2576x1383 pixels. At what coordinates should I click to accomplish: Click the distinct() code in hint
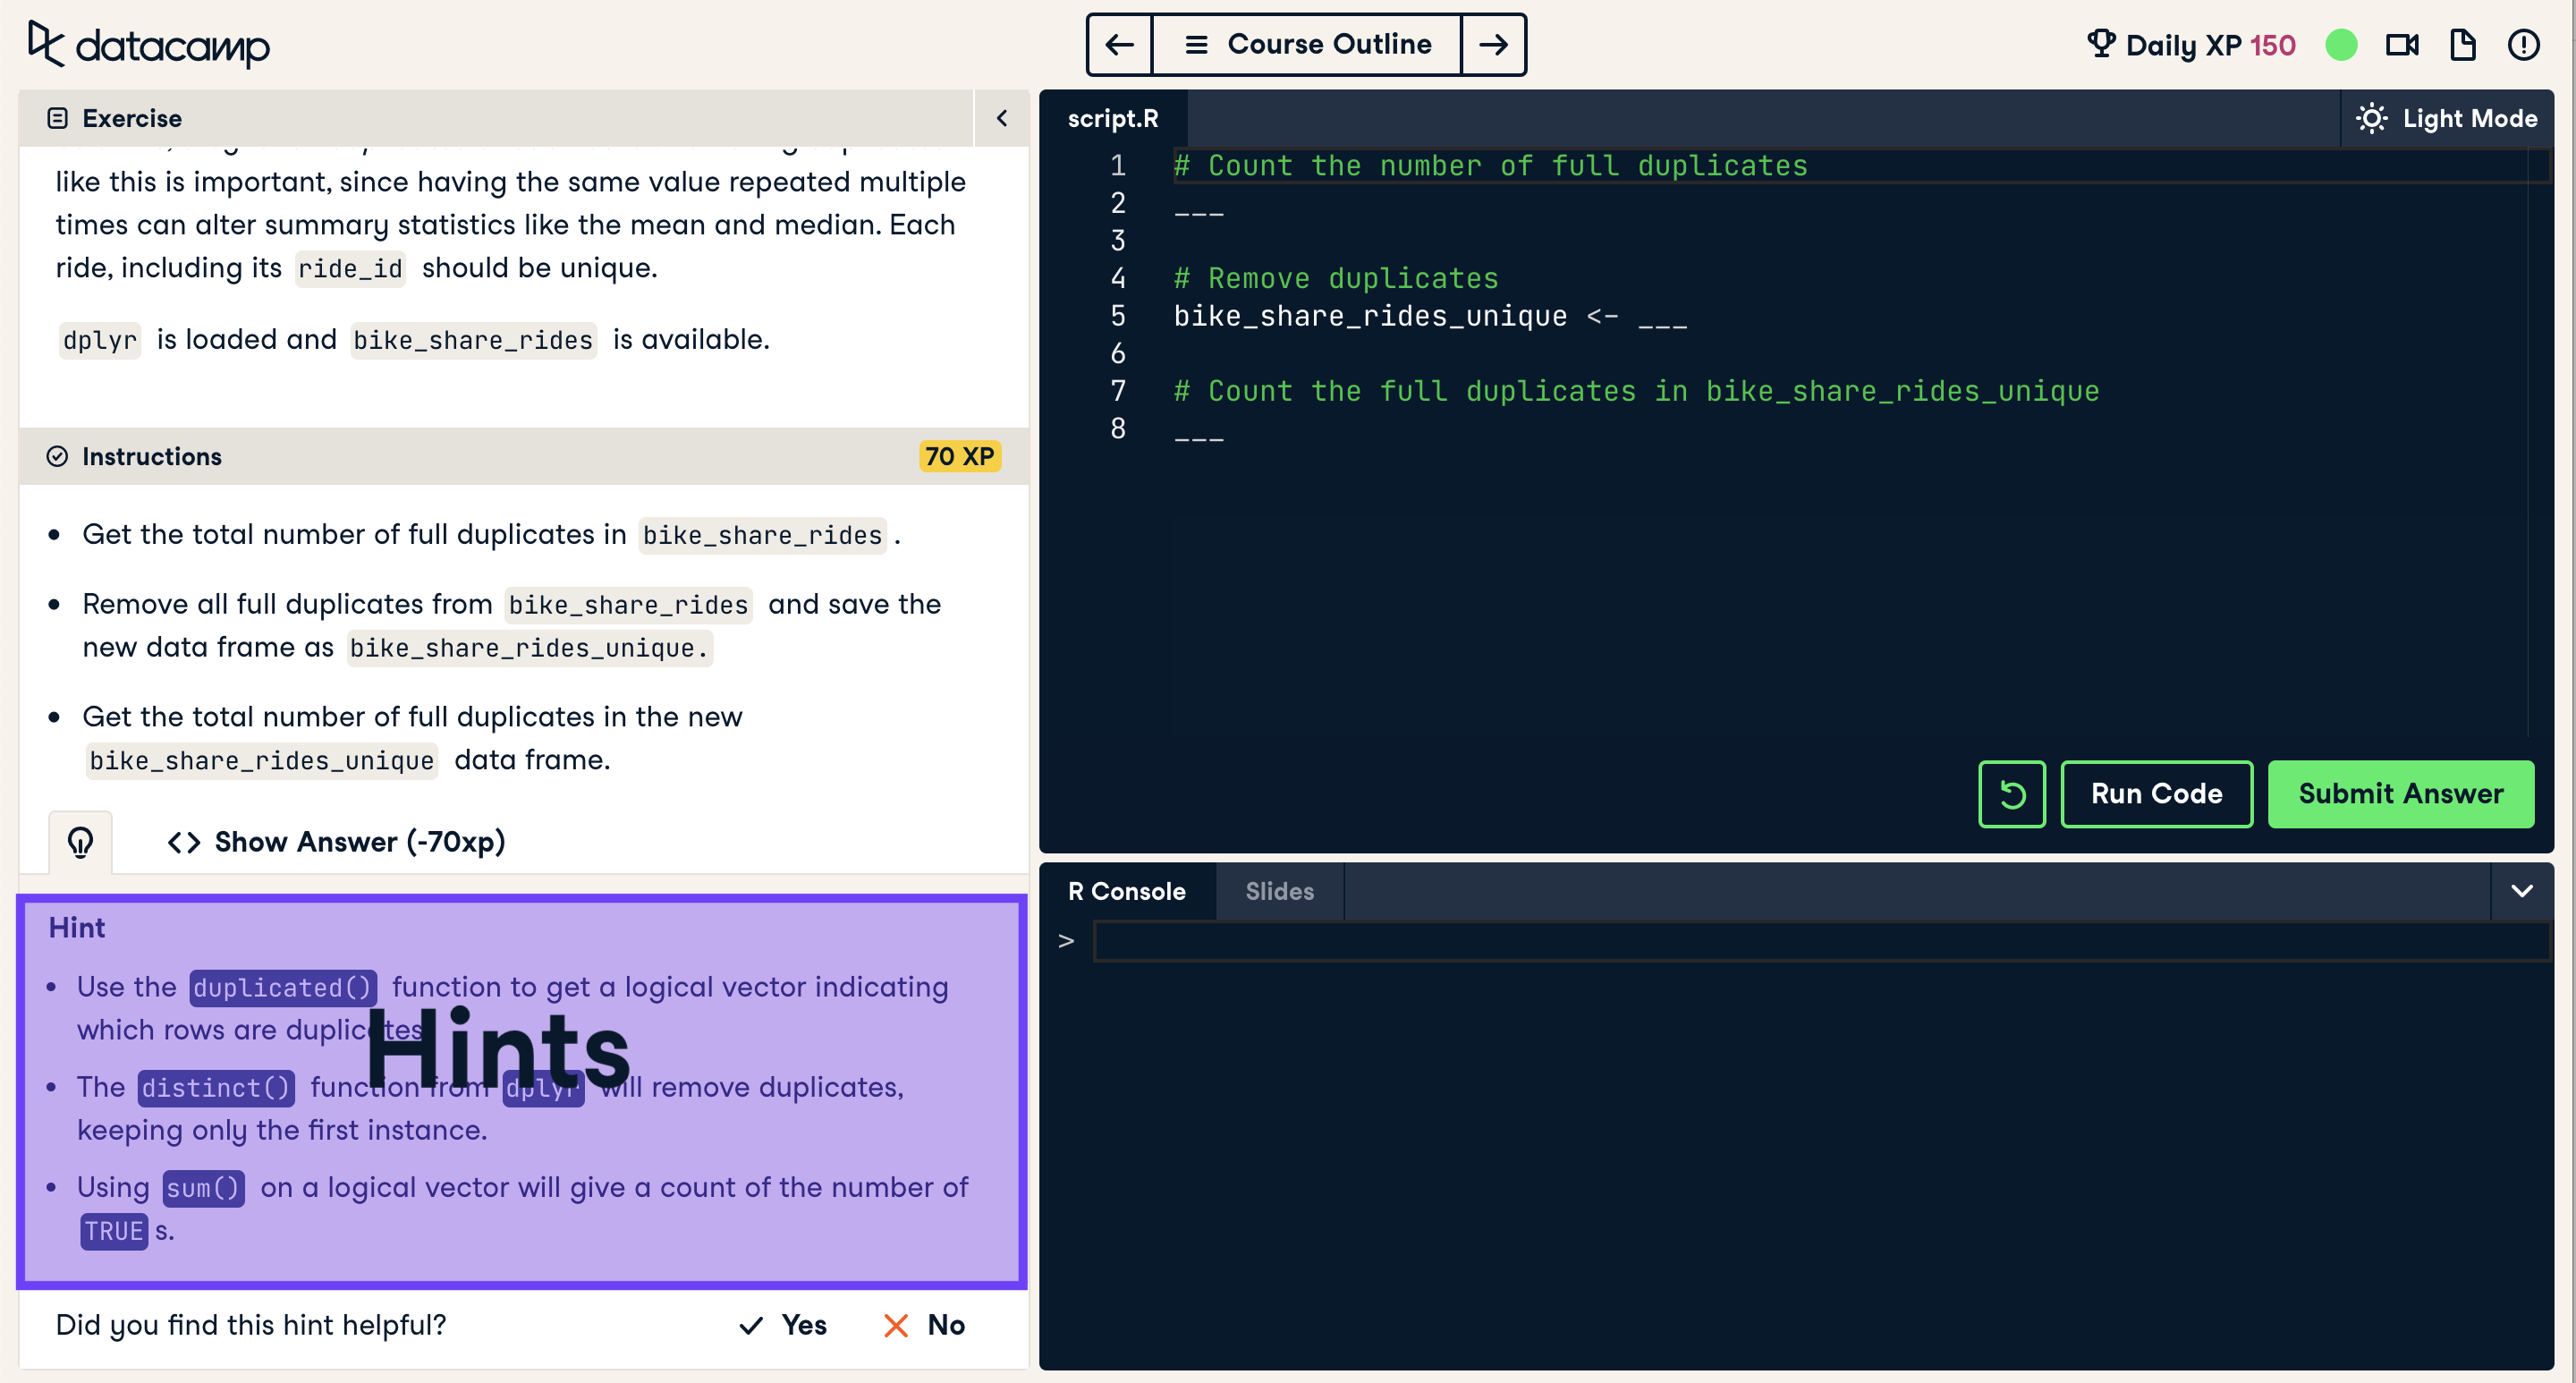(x=215, y=1088)
